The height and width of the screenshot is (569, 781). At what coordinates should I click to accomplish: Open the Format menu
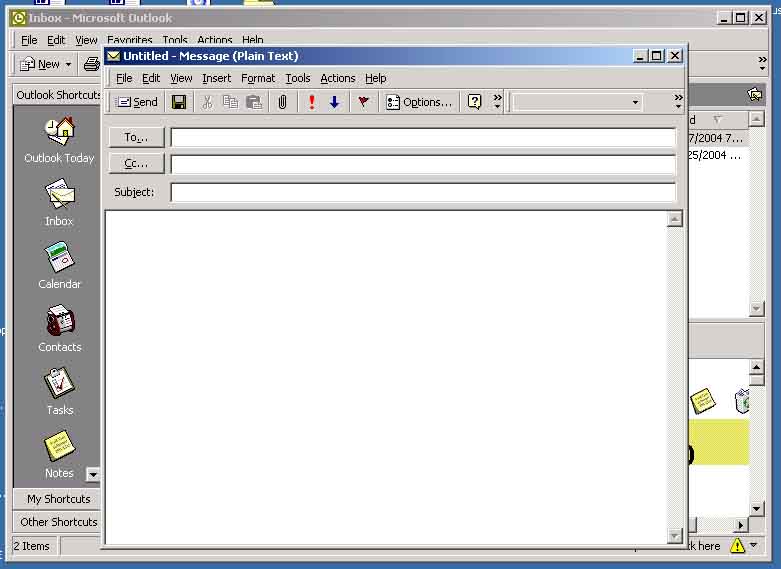[258, 78]
